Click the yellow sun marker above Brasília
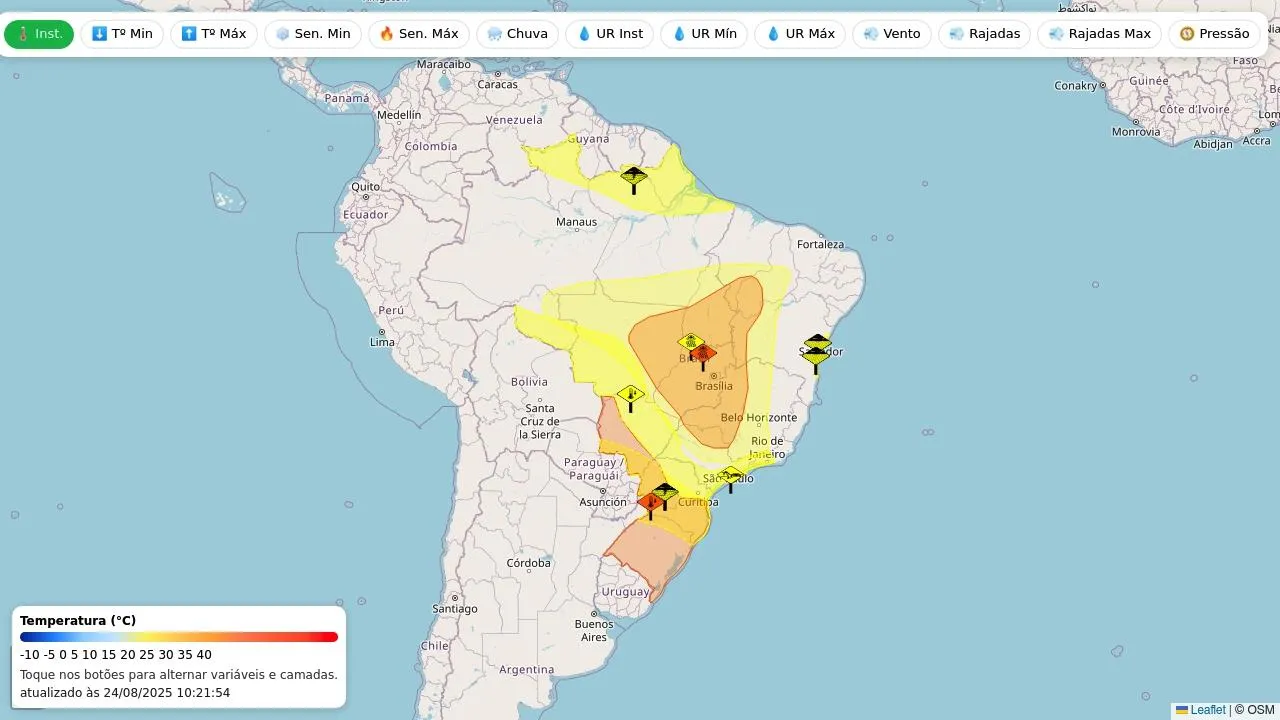 click(x=688, y=342)
